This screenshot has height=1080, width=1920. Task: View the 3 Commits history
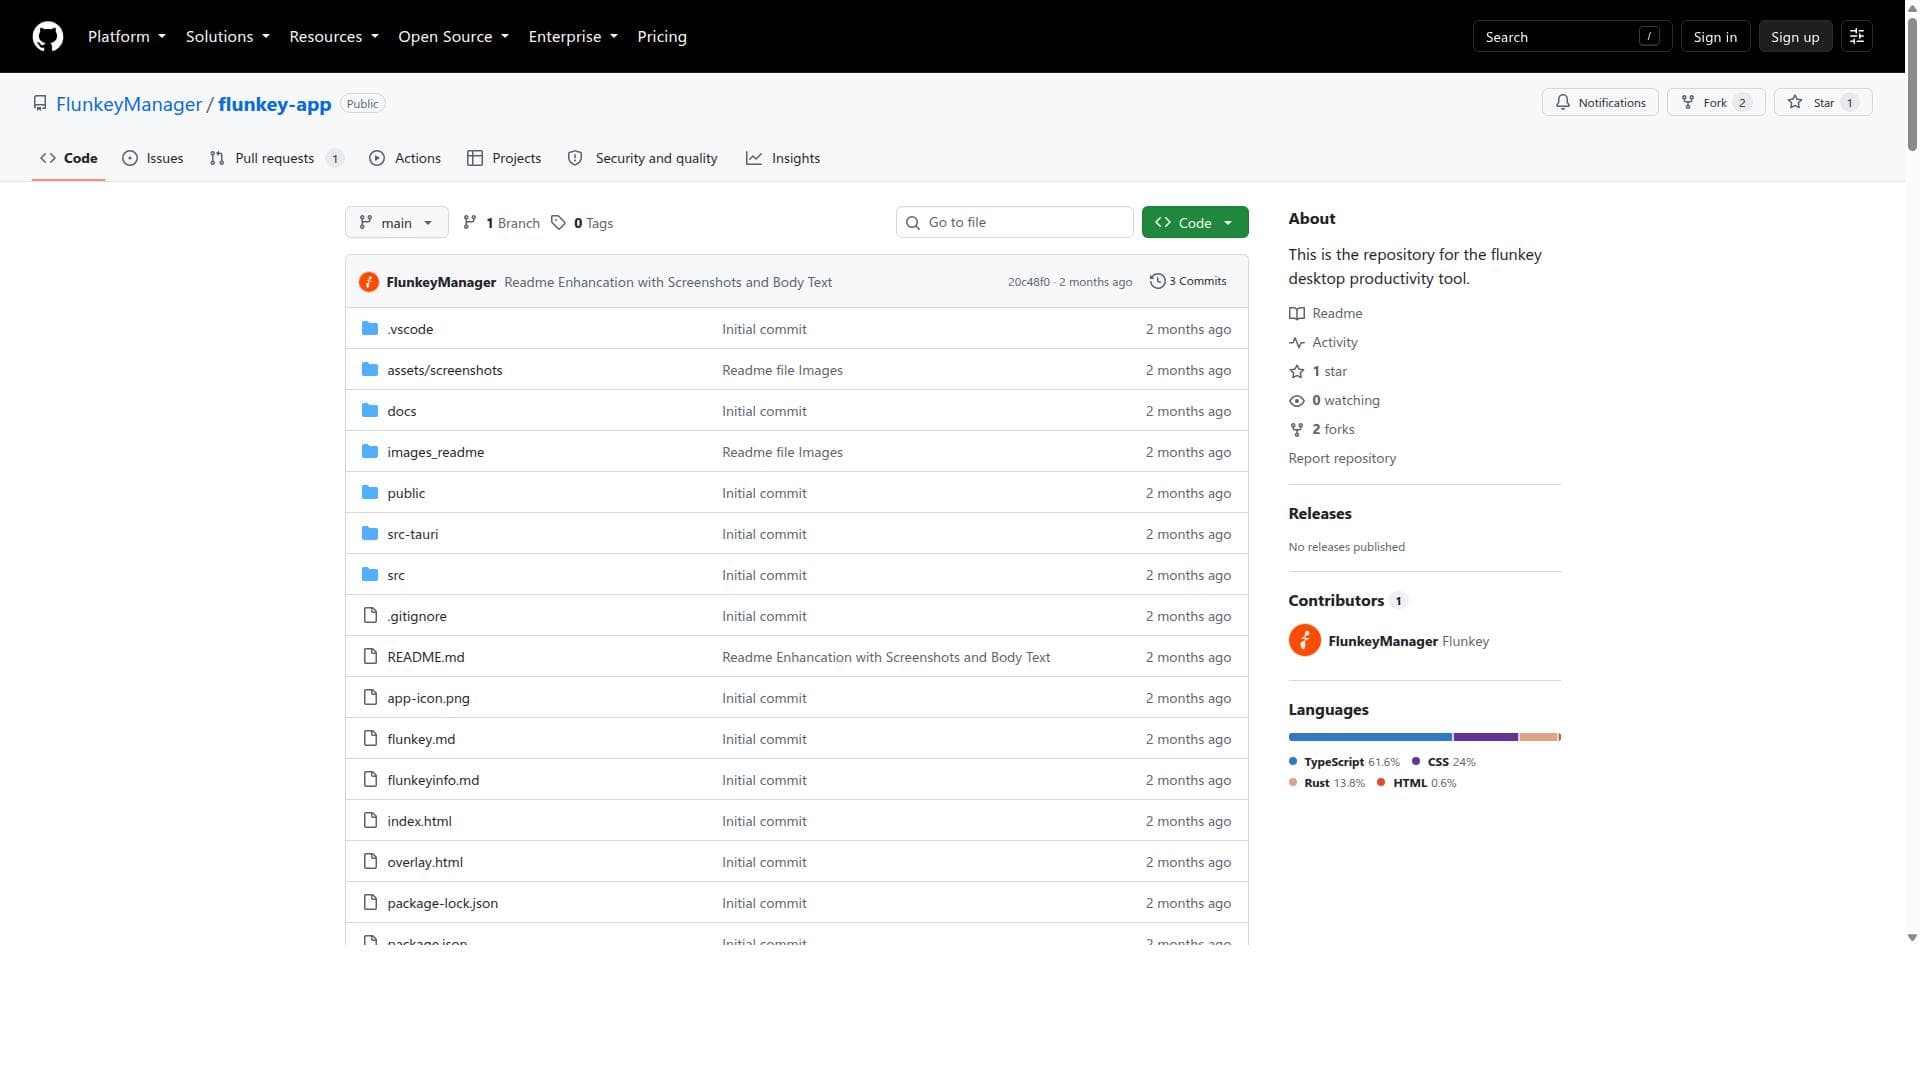[x=1188, y=282]
